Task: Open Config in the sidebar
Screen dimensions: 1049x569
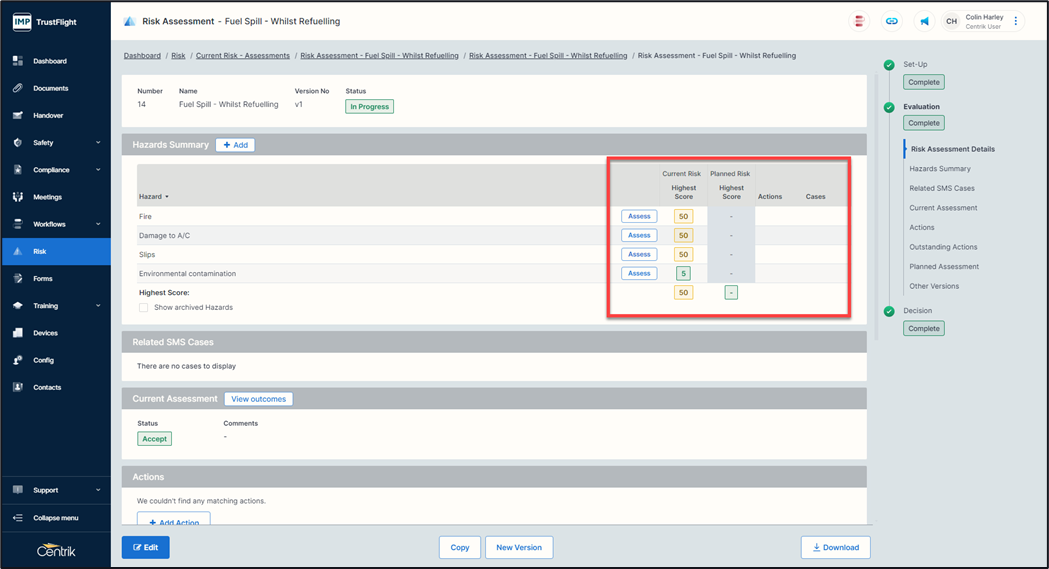Action: [43, 360]
